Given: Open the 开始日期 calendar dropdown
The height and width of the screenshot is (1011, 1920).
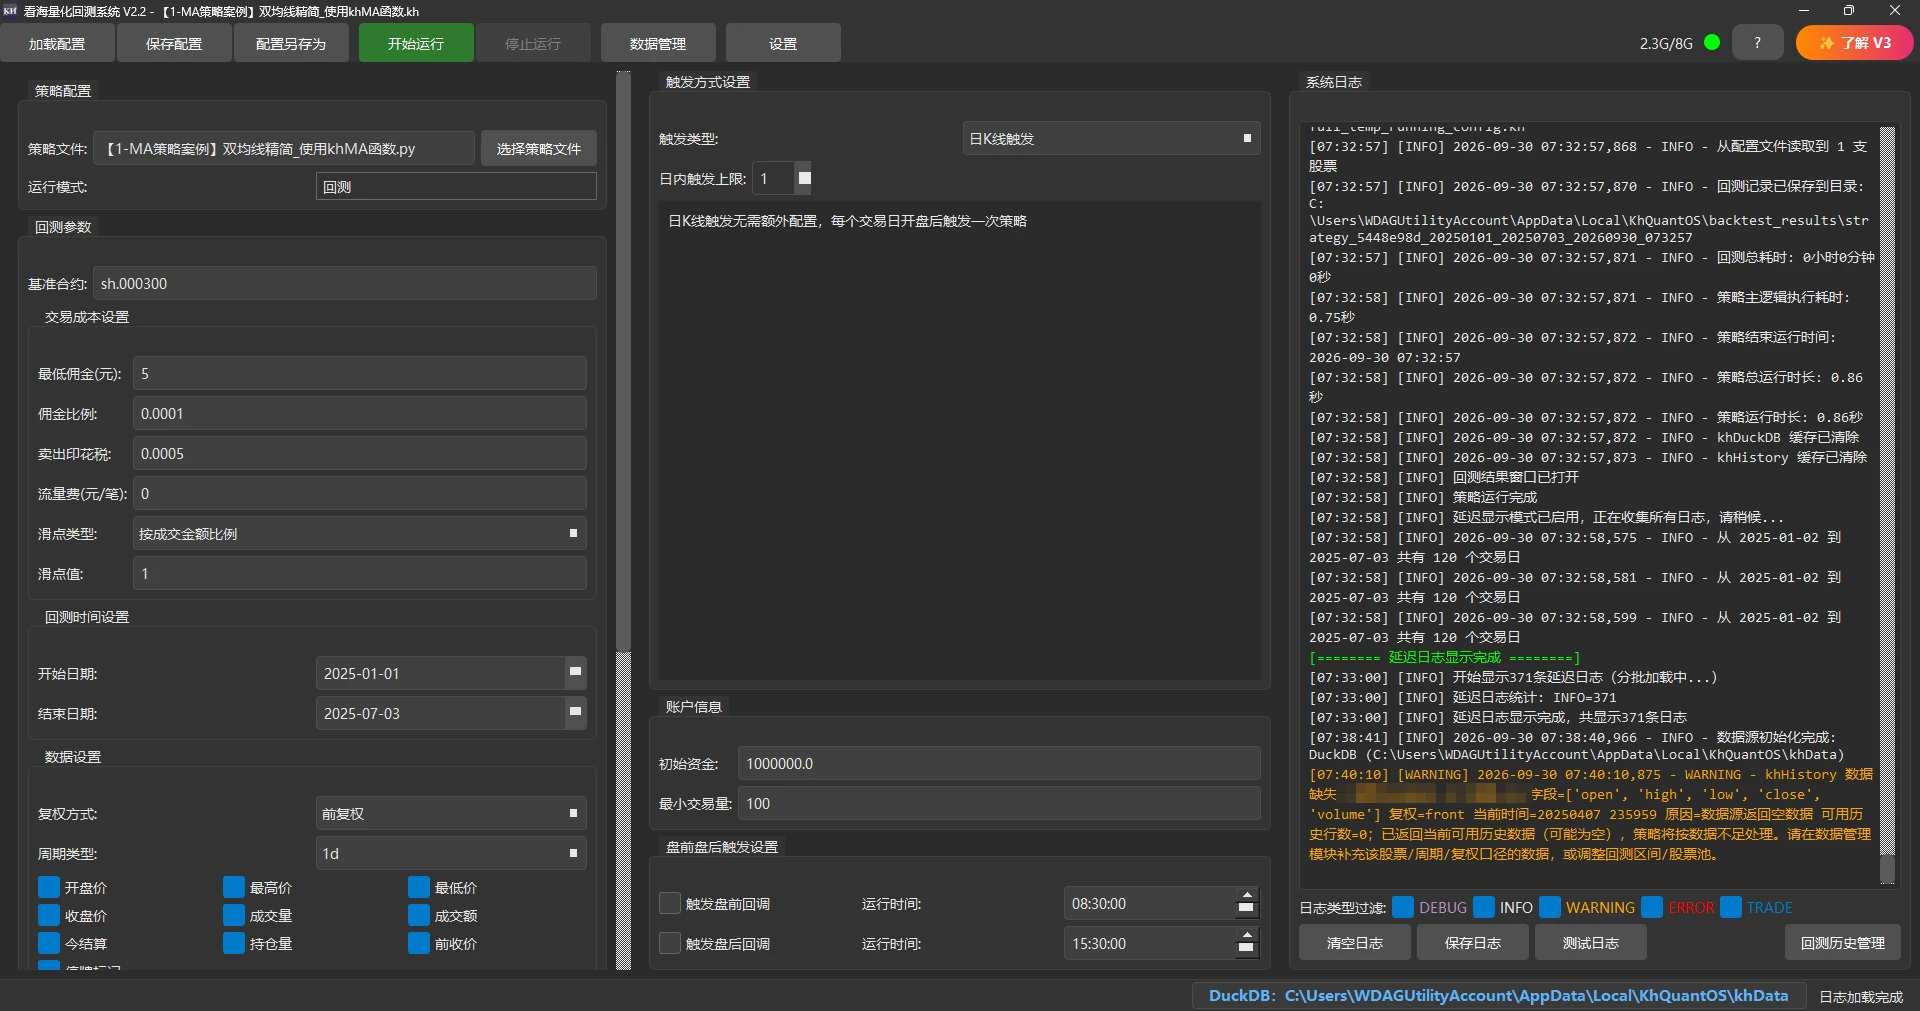Looking at the screenshot, I should [x=575, y=673].
